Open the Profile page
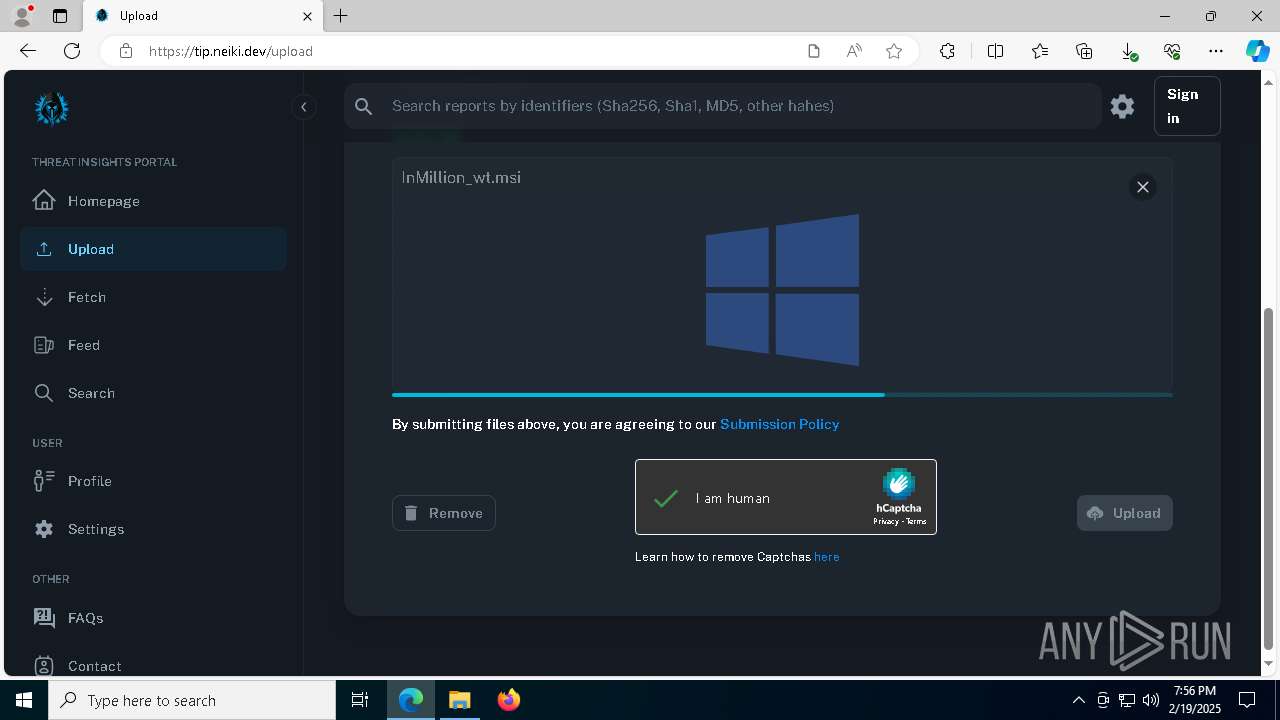The width and height of the screenshot is (1280, 720). pos(153,481)
